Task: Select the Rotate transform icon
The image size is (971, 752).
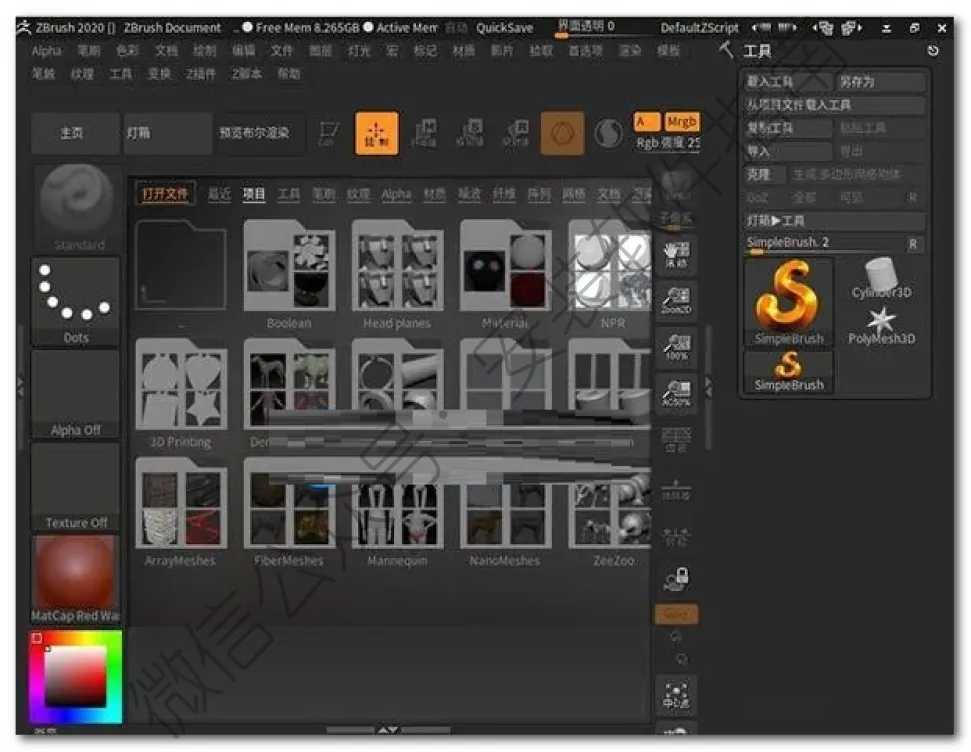Action: coord(516,133)
